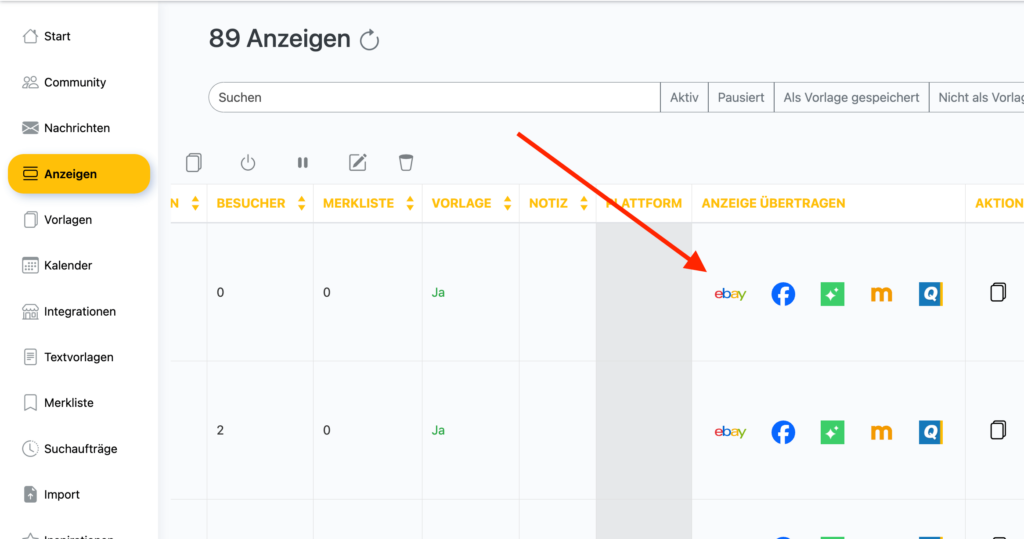Click the Suchen search field
Image resolution: width=1024 pixels, height=539 pixels.
(433, 97)
